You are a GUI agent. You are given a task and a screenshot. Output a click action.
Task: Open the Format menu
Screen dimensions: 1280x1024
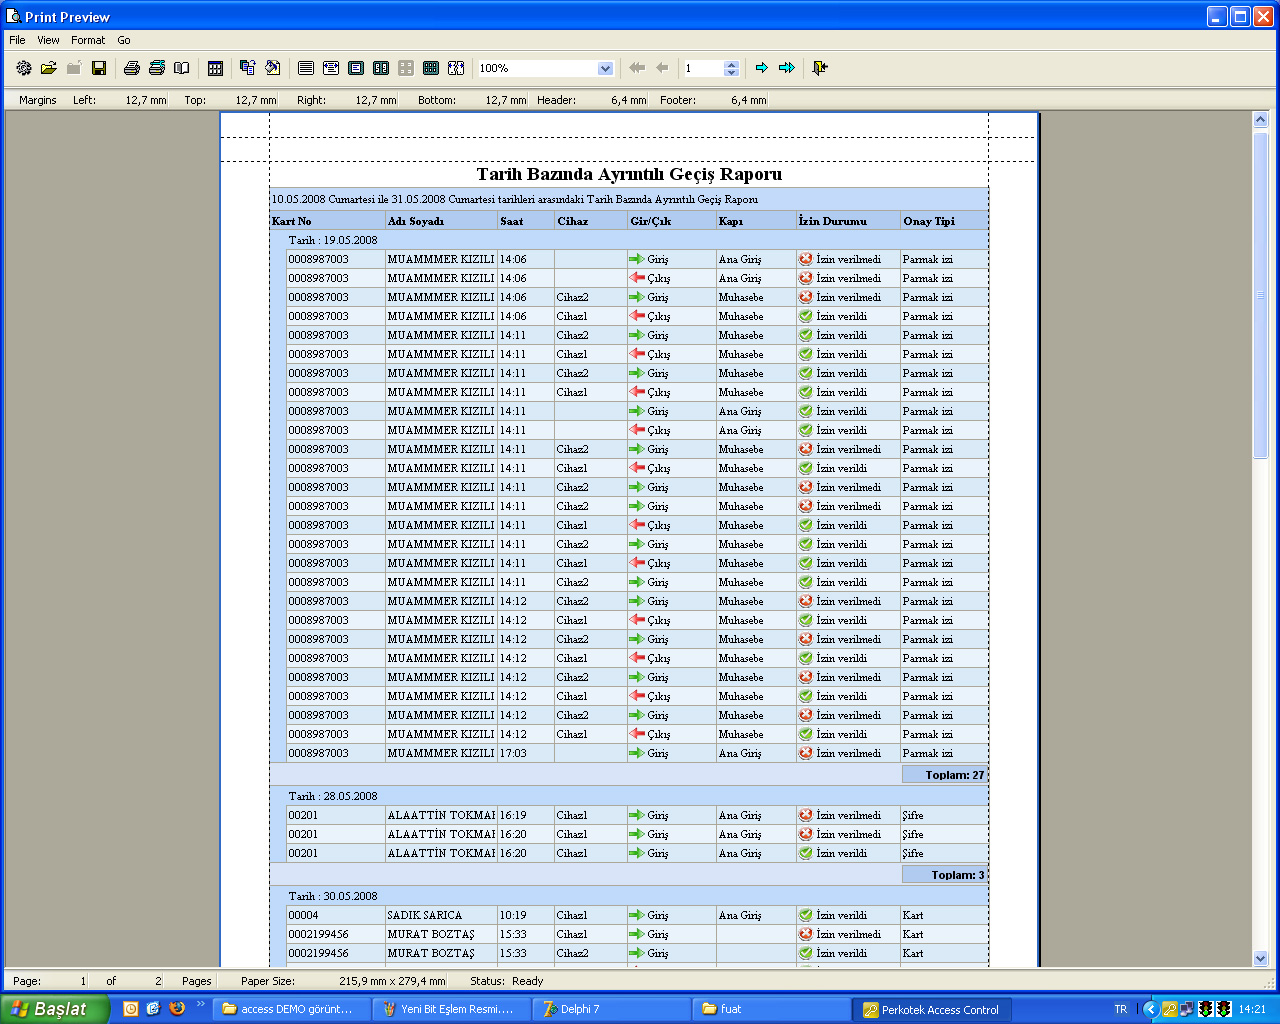tap(88, 40)
